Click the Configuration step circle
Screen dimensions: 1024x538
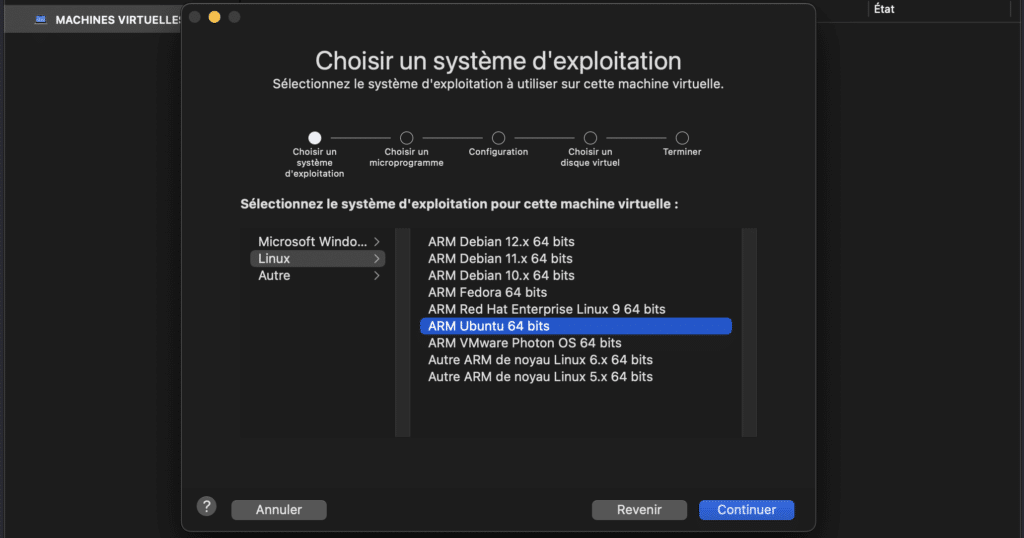498,138
